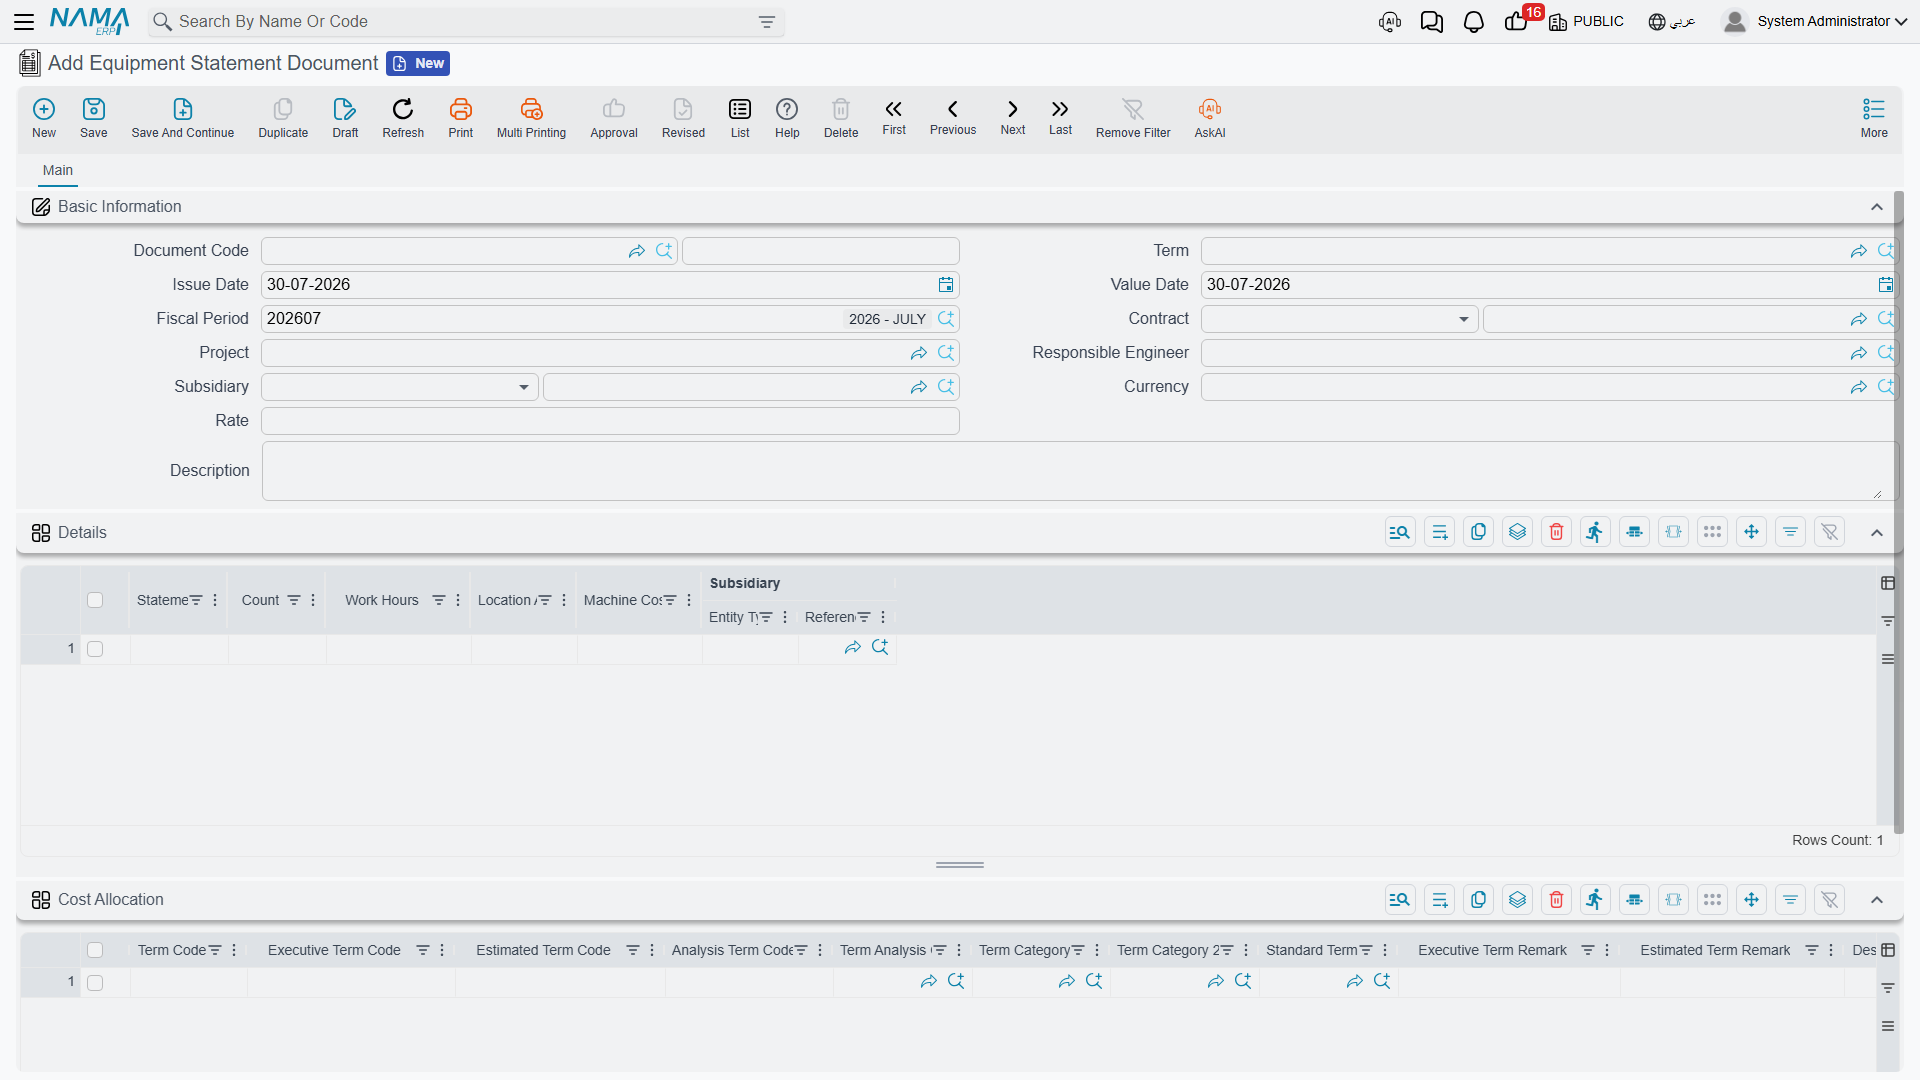The image size is (1920, 1080).
Task: Go to Last record
Action: tap(1060, 117)
